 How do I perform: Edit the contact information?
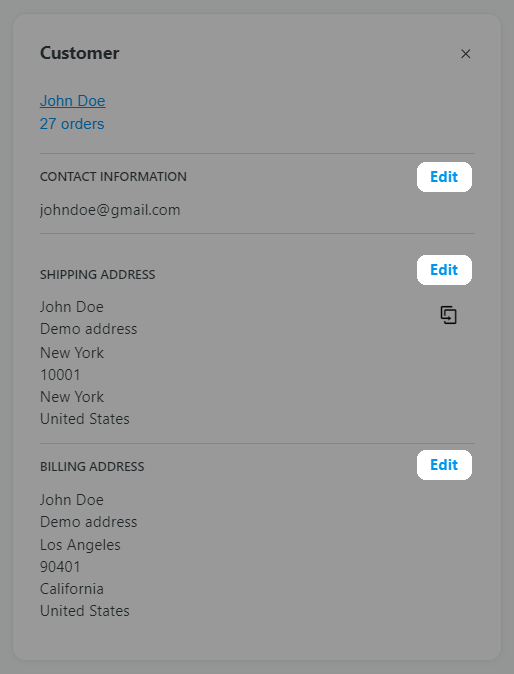click(x=444, y=177)
